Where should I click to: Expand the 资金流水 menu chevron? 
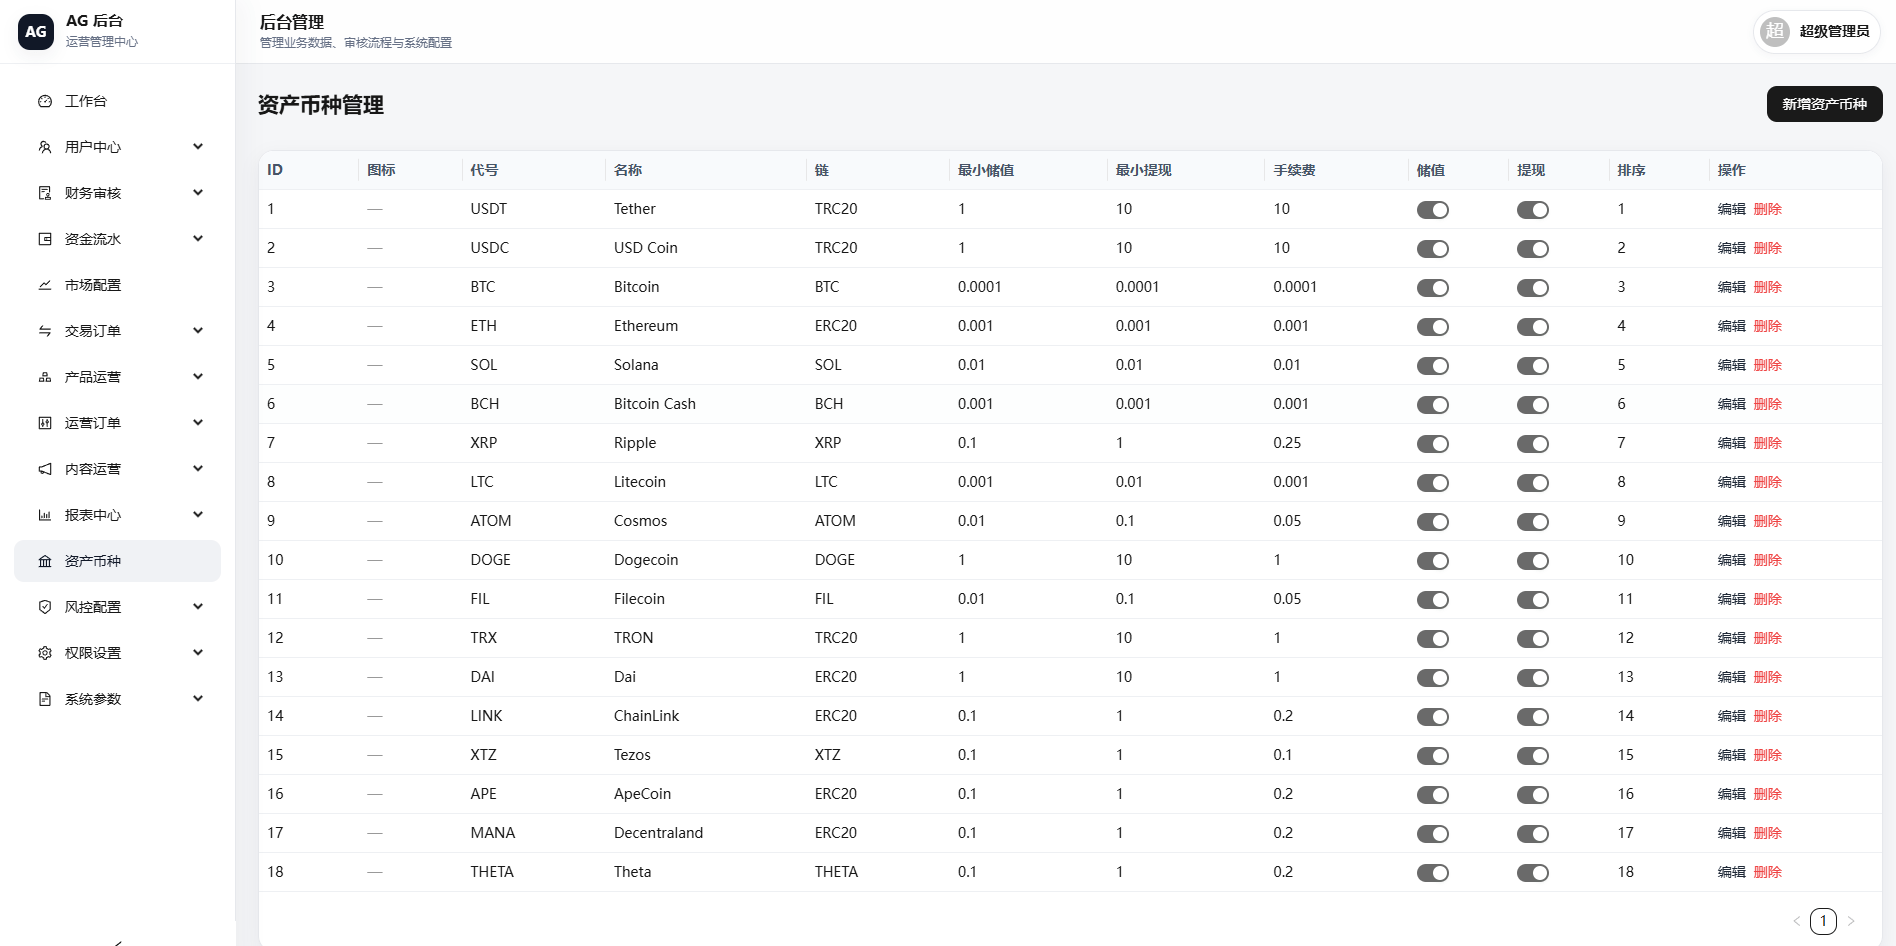198,239
